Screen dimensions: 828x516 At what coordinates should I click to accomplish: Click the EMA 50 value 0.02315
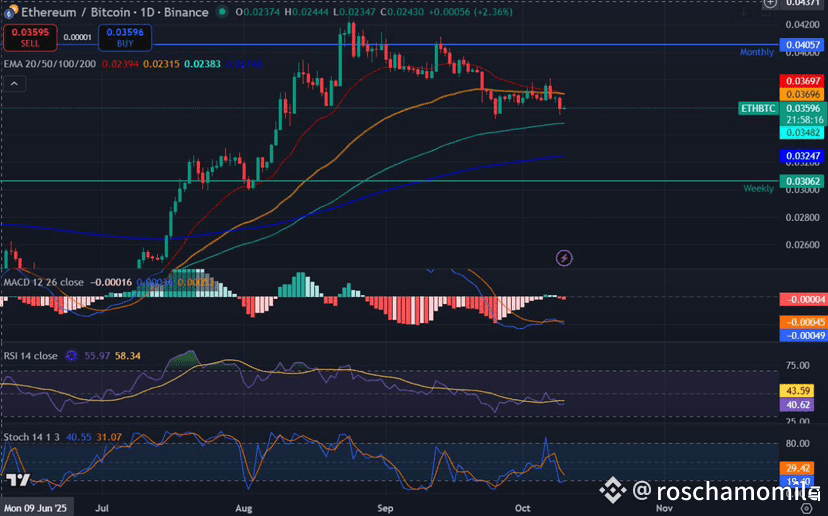(161, 64)
